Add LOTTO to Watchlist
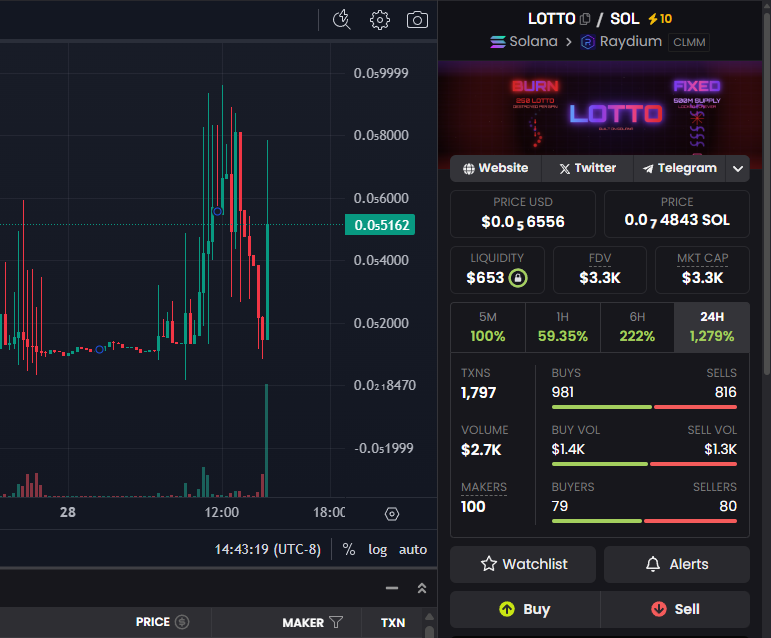Viewport: 771px width, 638px height. pos(523,564)
